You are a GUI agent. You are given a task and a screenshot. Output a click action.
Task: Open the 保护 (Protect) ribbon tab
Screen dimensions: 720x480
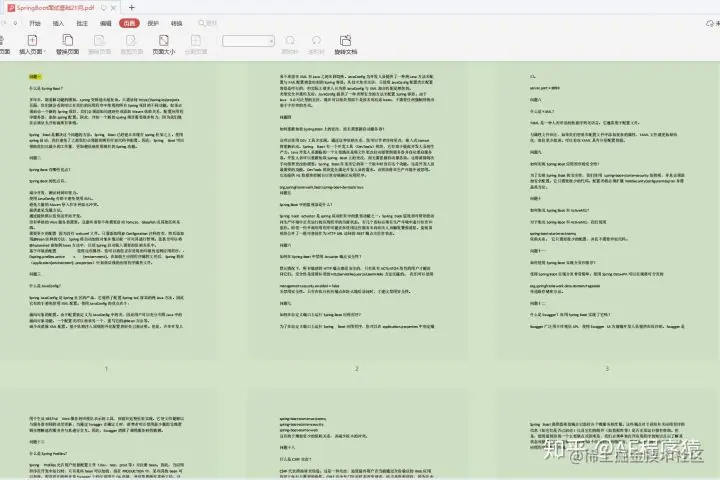(153, 23)
